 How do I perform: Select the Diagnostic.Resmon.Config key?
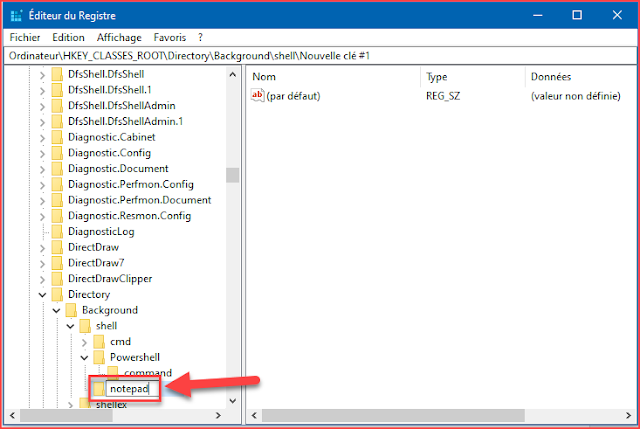point(129,216)
